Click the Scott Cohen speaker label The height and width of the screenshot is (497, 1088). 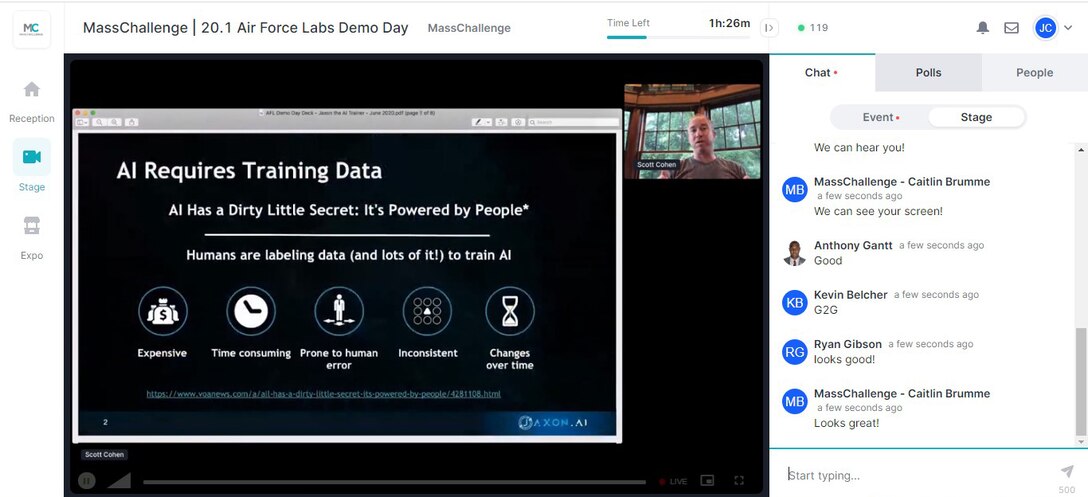pos(104,455)
